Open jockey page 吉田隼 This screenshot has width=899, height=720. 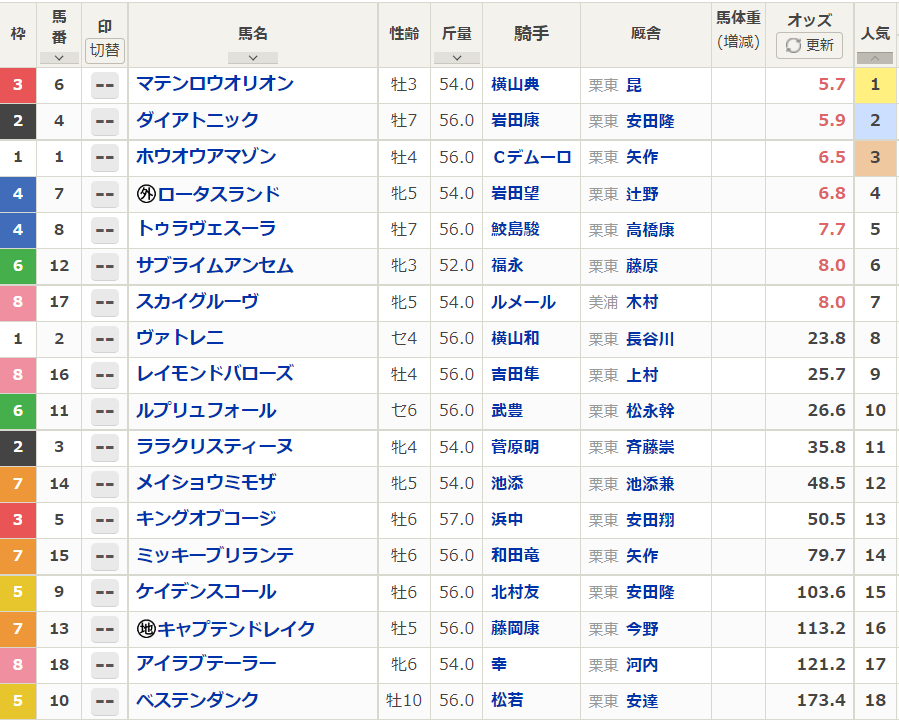point(515,374)
